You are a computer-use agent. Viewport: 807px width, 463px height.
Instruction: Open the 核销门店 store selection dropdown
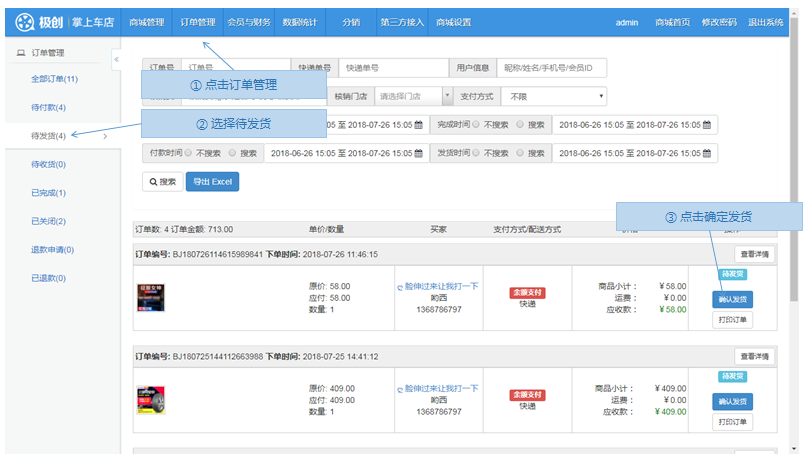coord(413,97)
